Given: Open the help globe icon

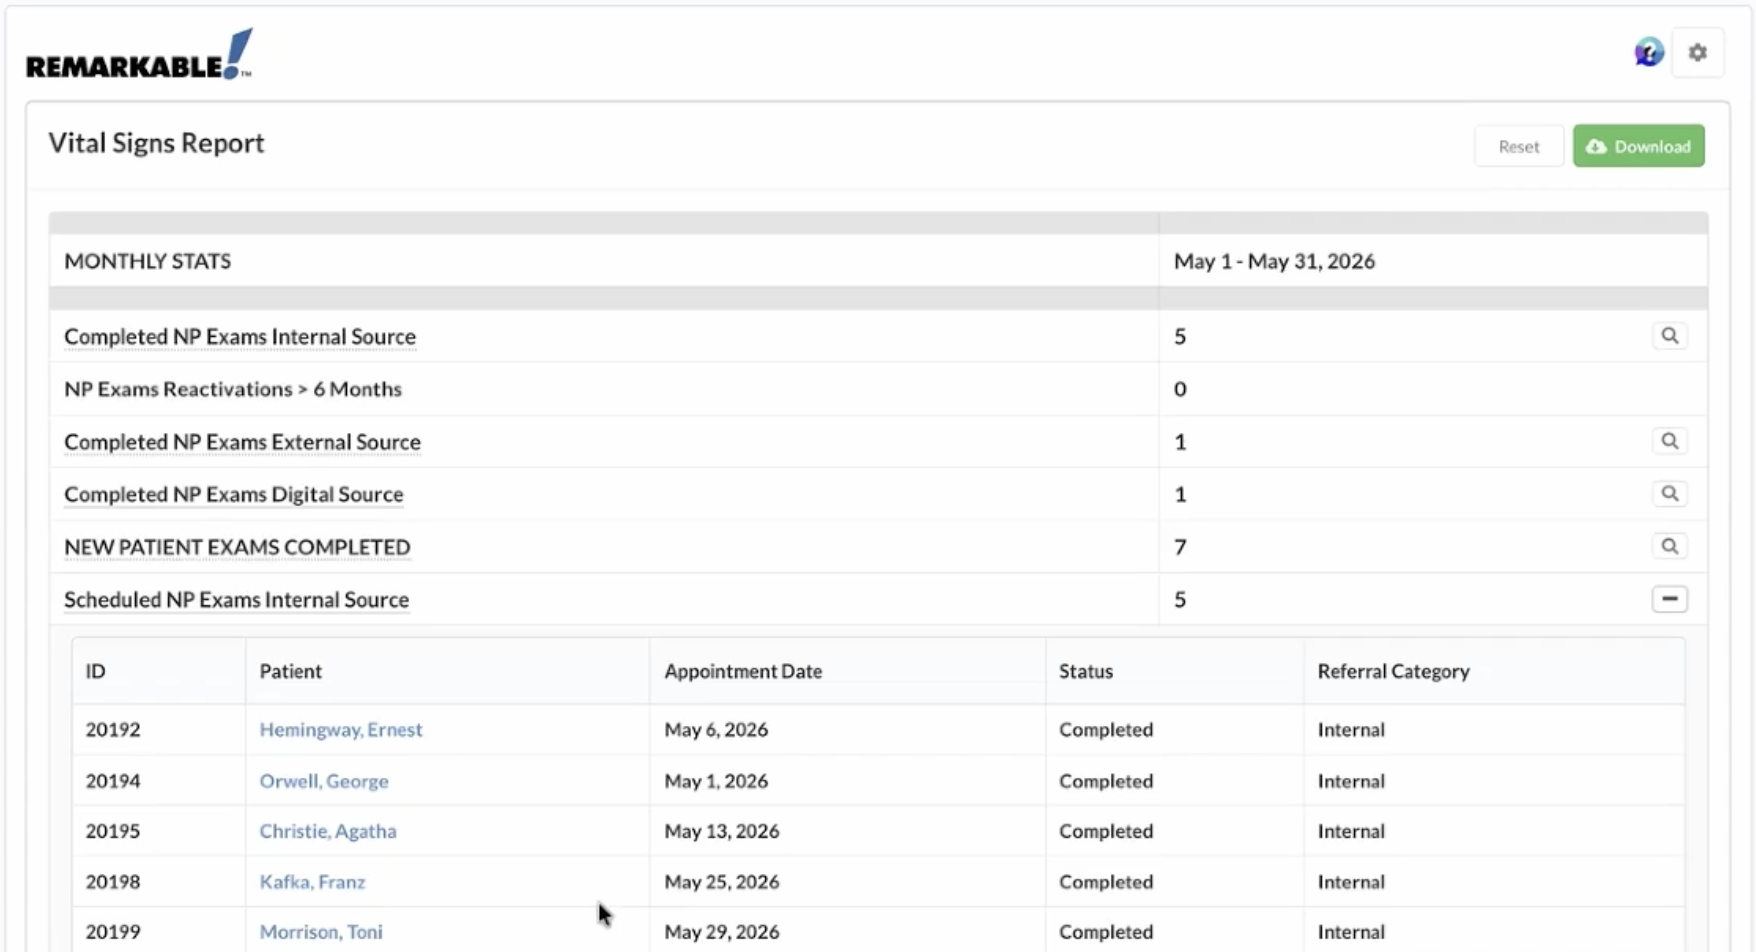Looking at the screenshot, I should point(1649,52).
